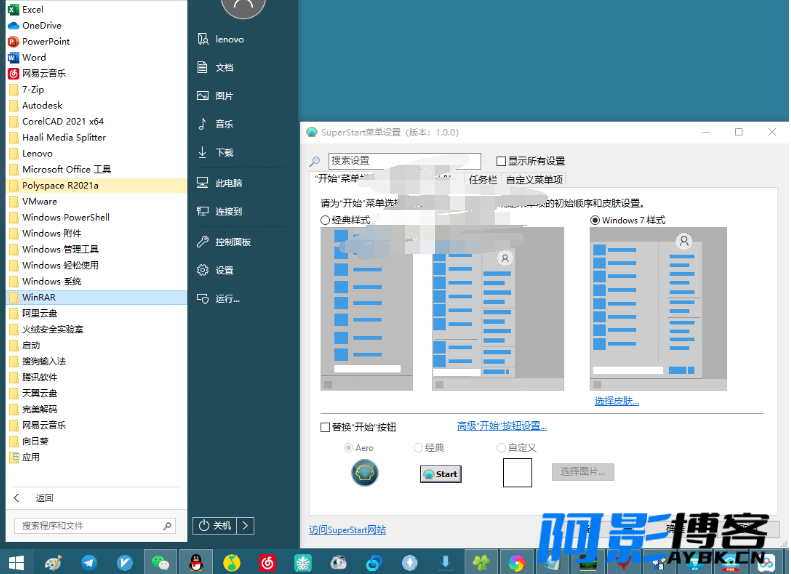Enable the 替换"开始"按钮 checkbox
791x574 pixels.
click(x=325, y=427)
